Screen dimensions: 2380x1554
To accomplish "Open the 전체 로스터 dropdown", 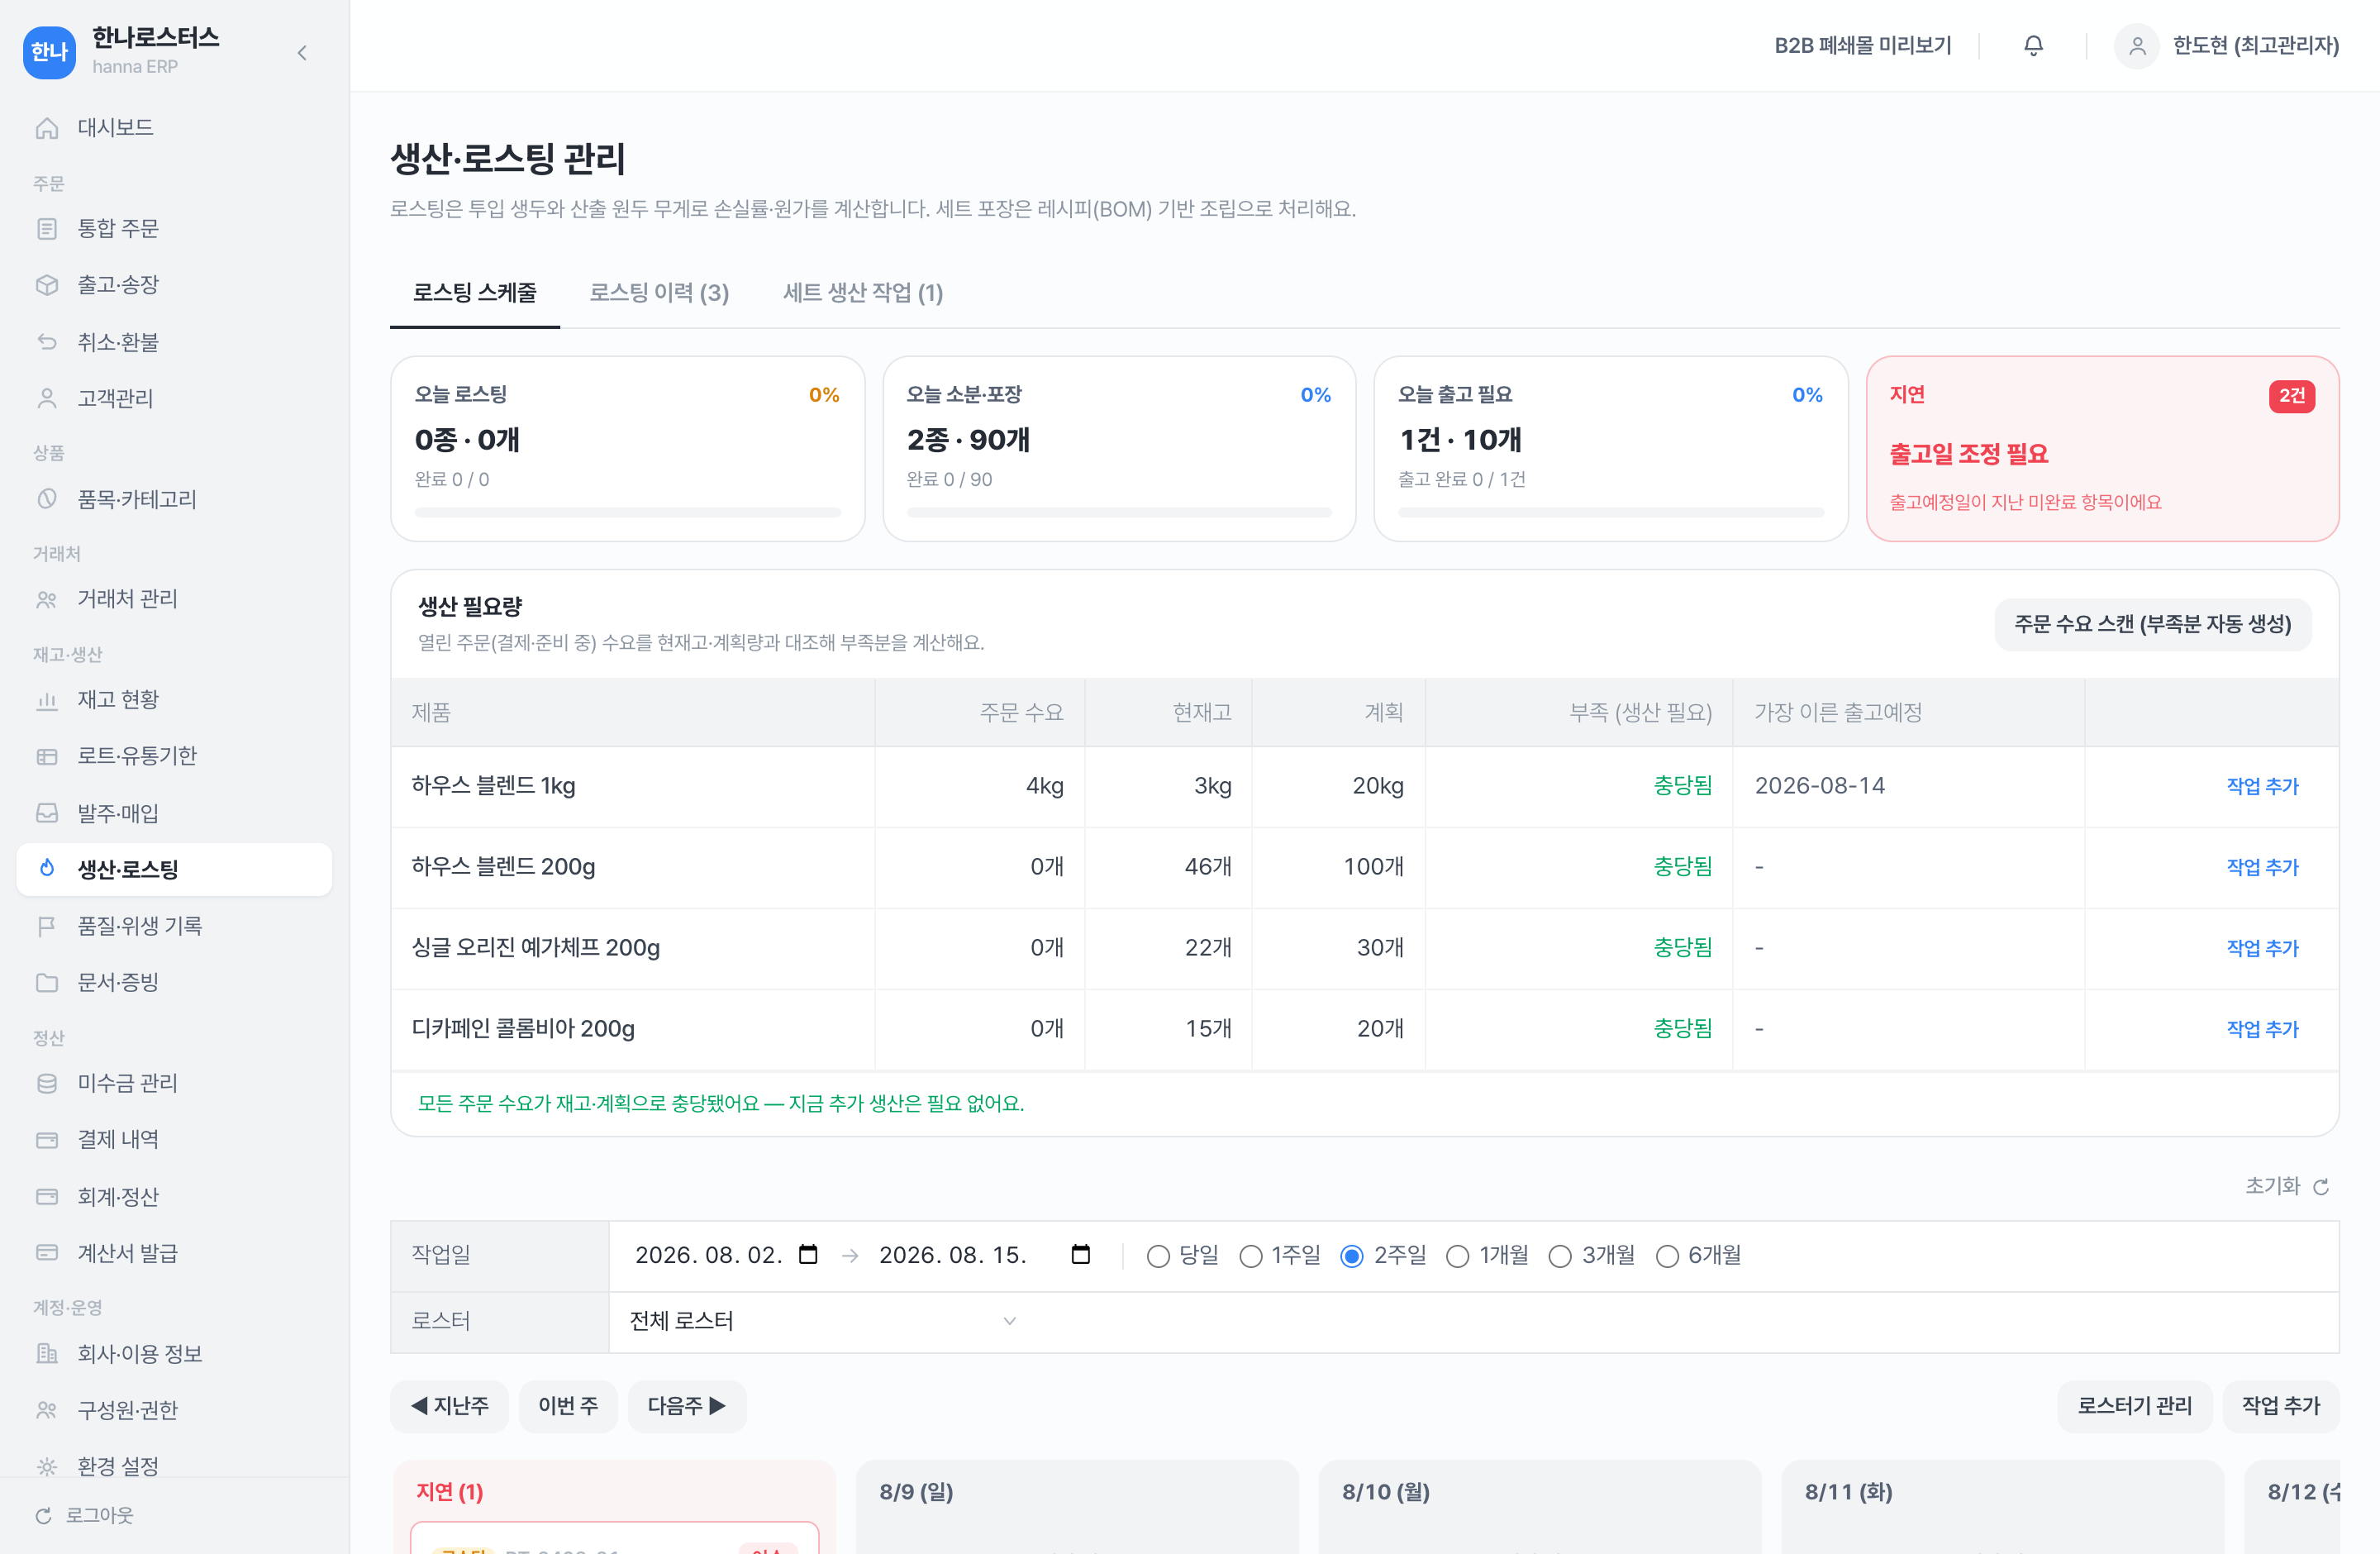I will pyautogui.click(x=823, y=1321).
